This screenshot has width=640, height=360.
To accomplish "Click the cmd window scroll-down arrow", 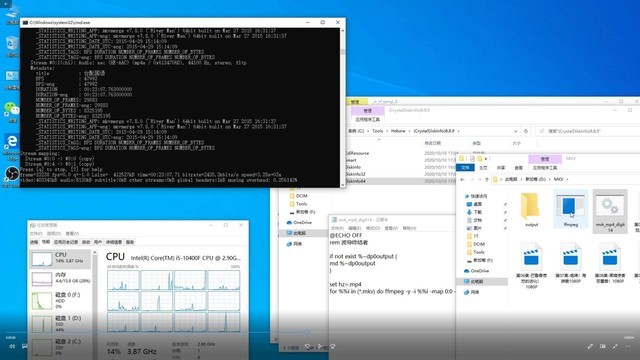I will 342,185.
